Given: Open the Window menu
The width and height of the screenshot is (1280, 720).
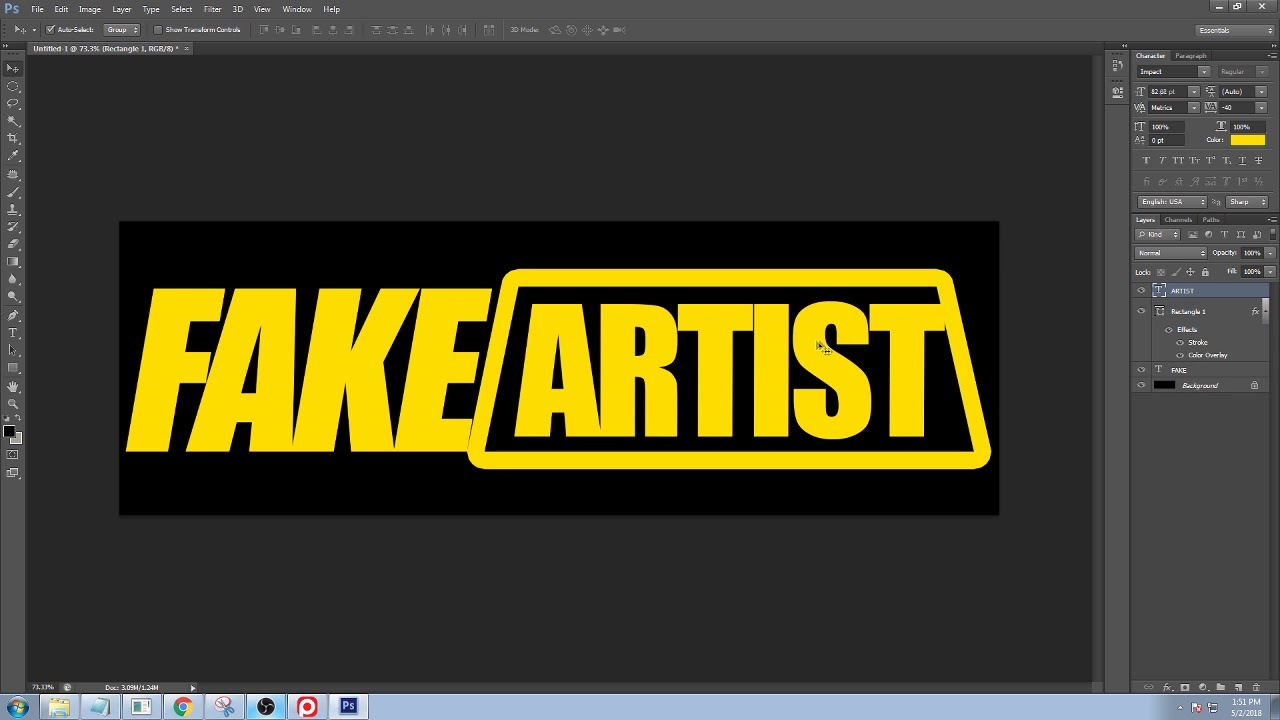Looking at the screenshot, I should coord(297,9).
